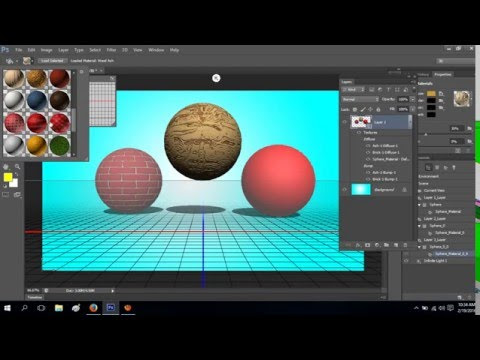
Task: Open Fill slider dropdown arrow
Action: (413, 109)
